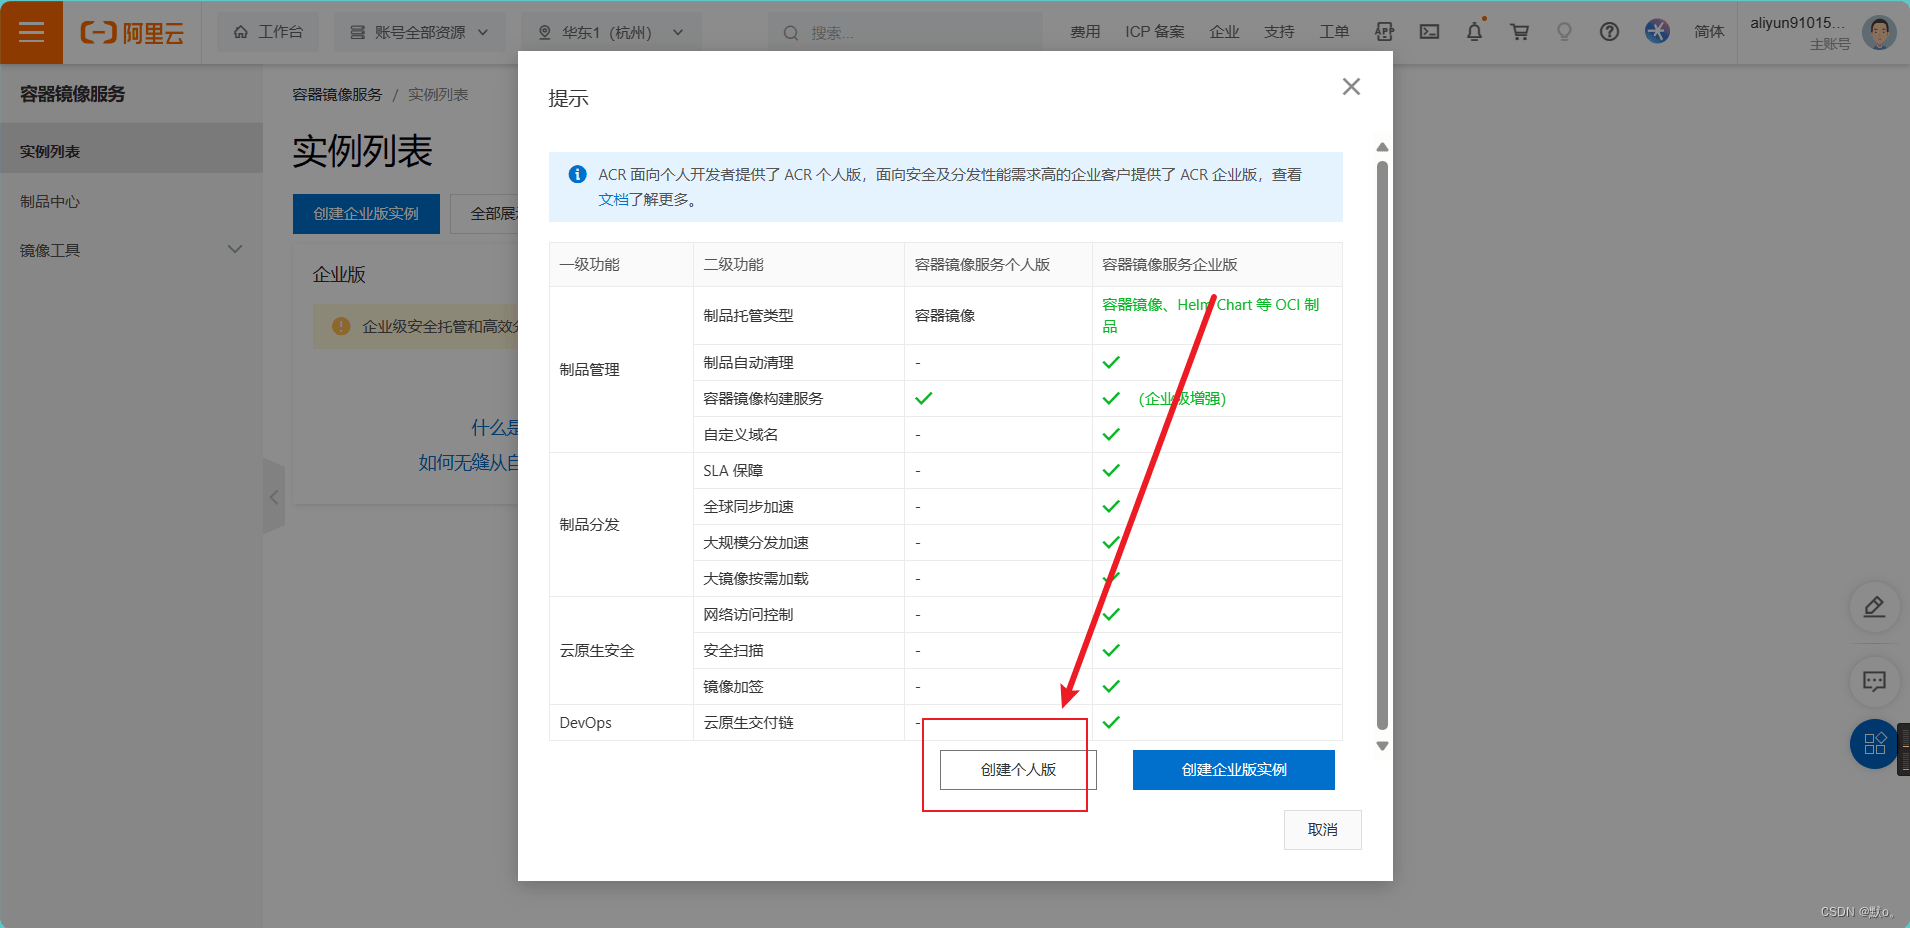The width and height of the screenshot is (1910, 928).
Task: Expand the 账号全部资源 dropdown
Action: pos(420,32)
